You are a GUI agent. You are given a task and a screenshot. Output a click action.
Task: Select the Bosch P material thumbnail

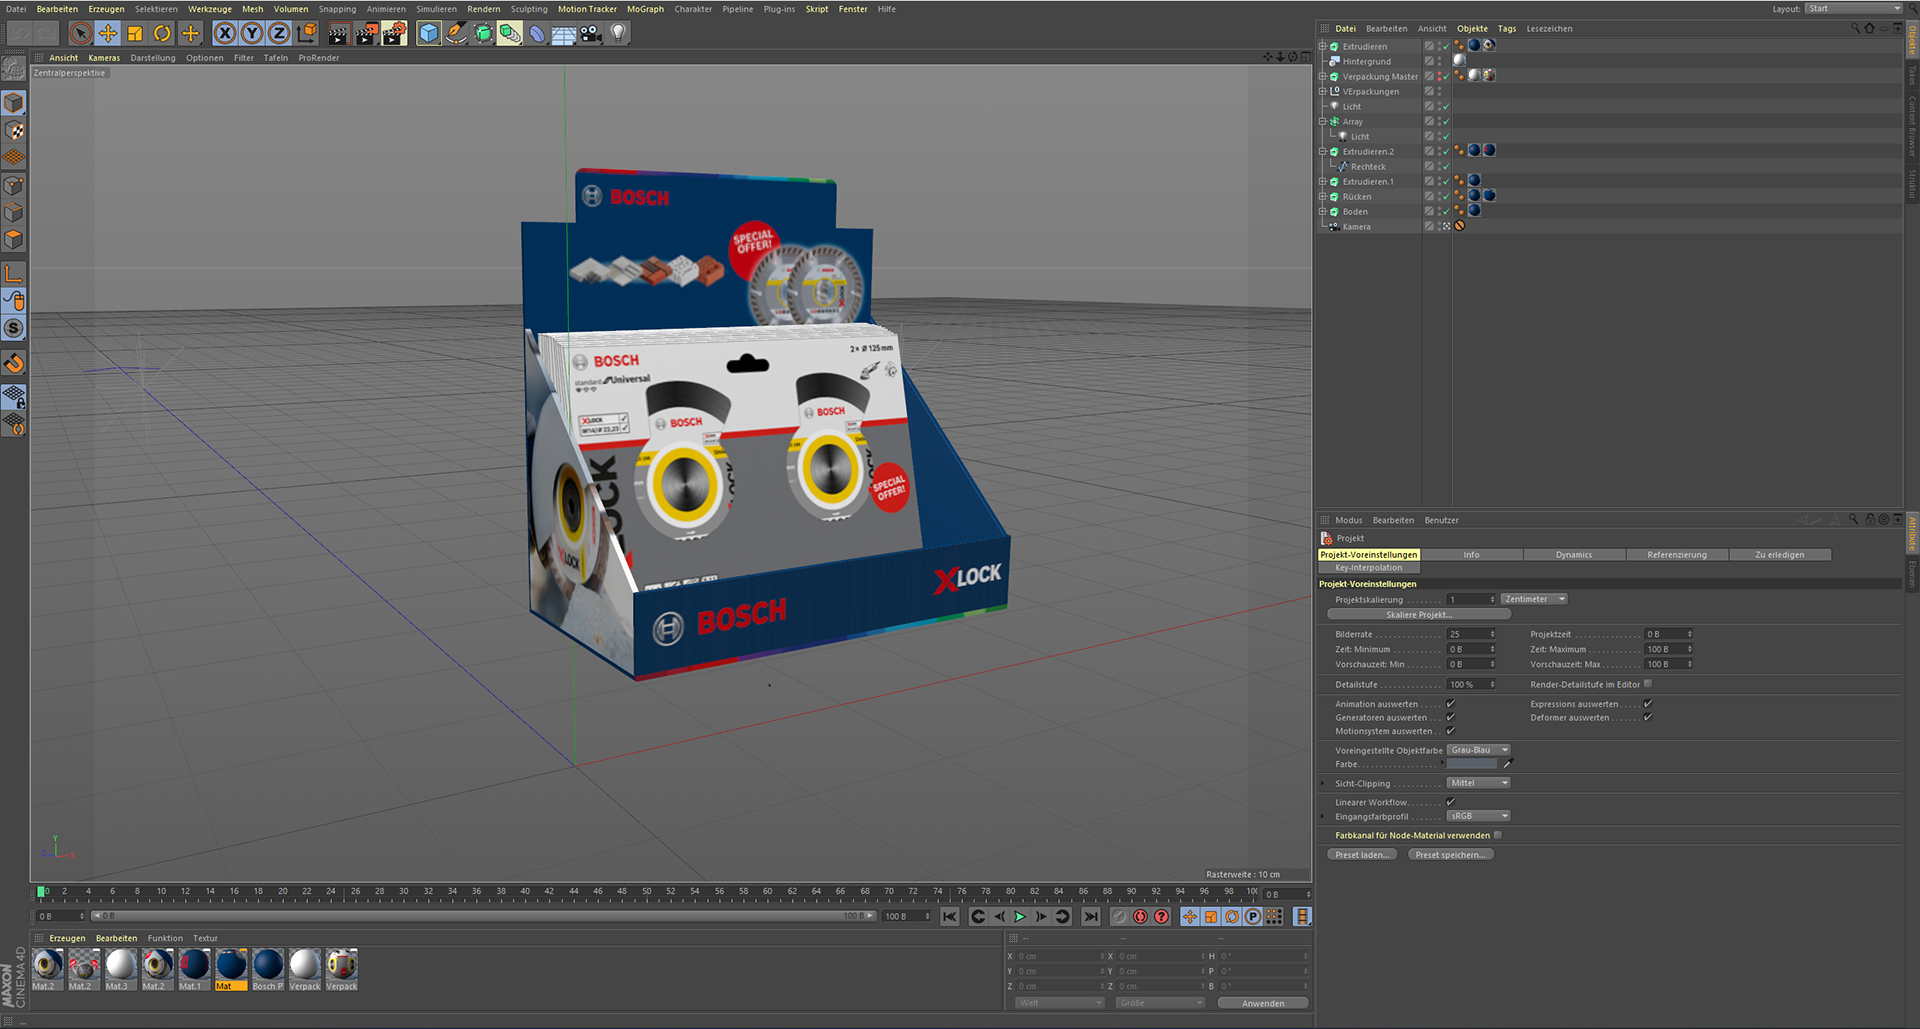tap(268, 969)
